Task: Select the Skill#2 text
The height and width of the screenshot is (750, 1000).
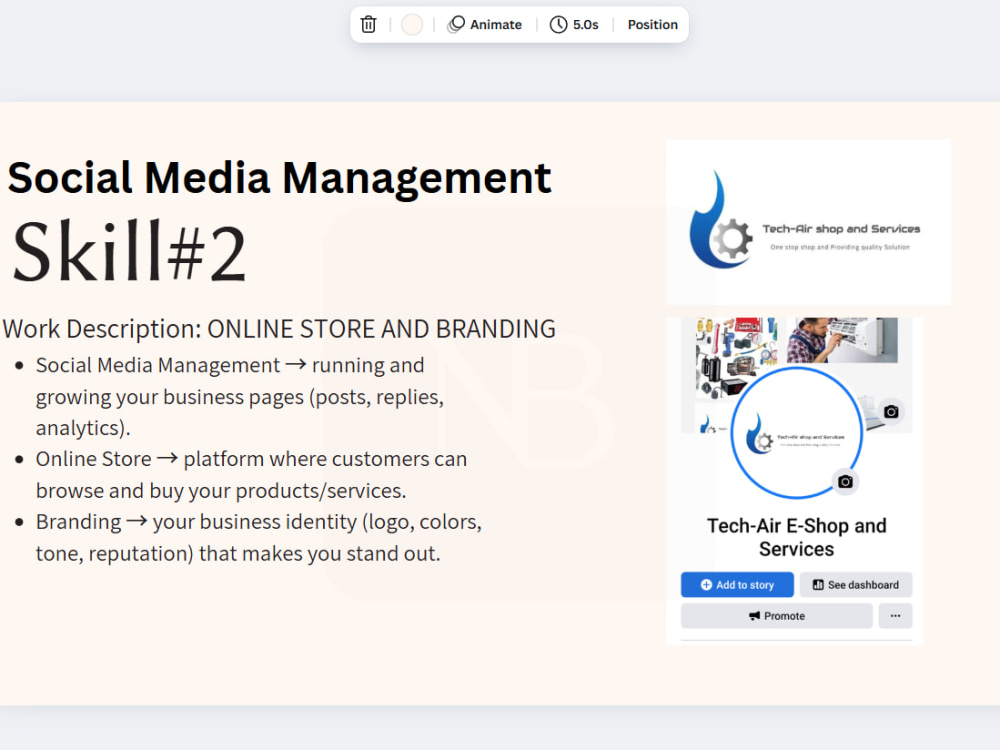Action: pyautogui.click(x=129, y=252)
